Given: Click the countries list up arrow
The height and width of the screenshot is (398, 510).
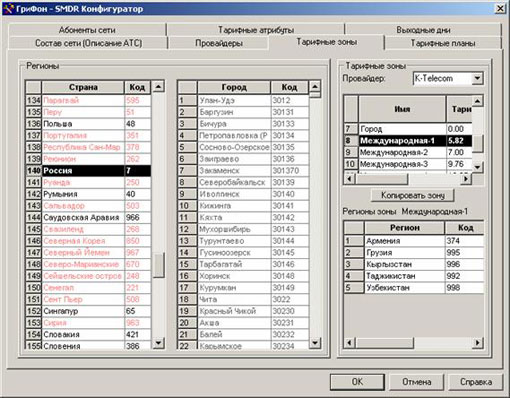Looking at the screenshot, I should point(158,87).
